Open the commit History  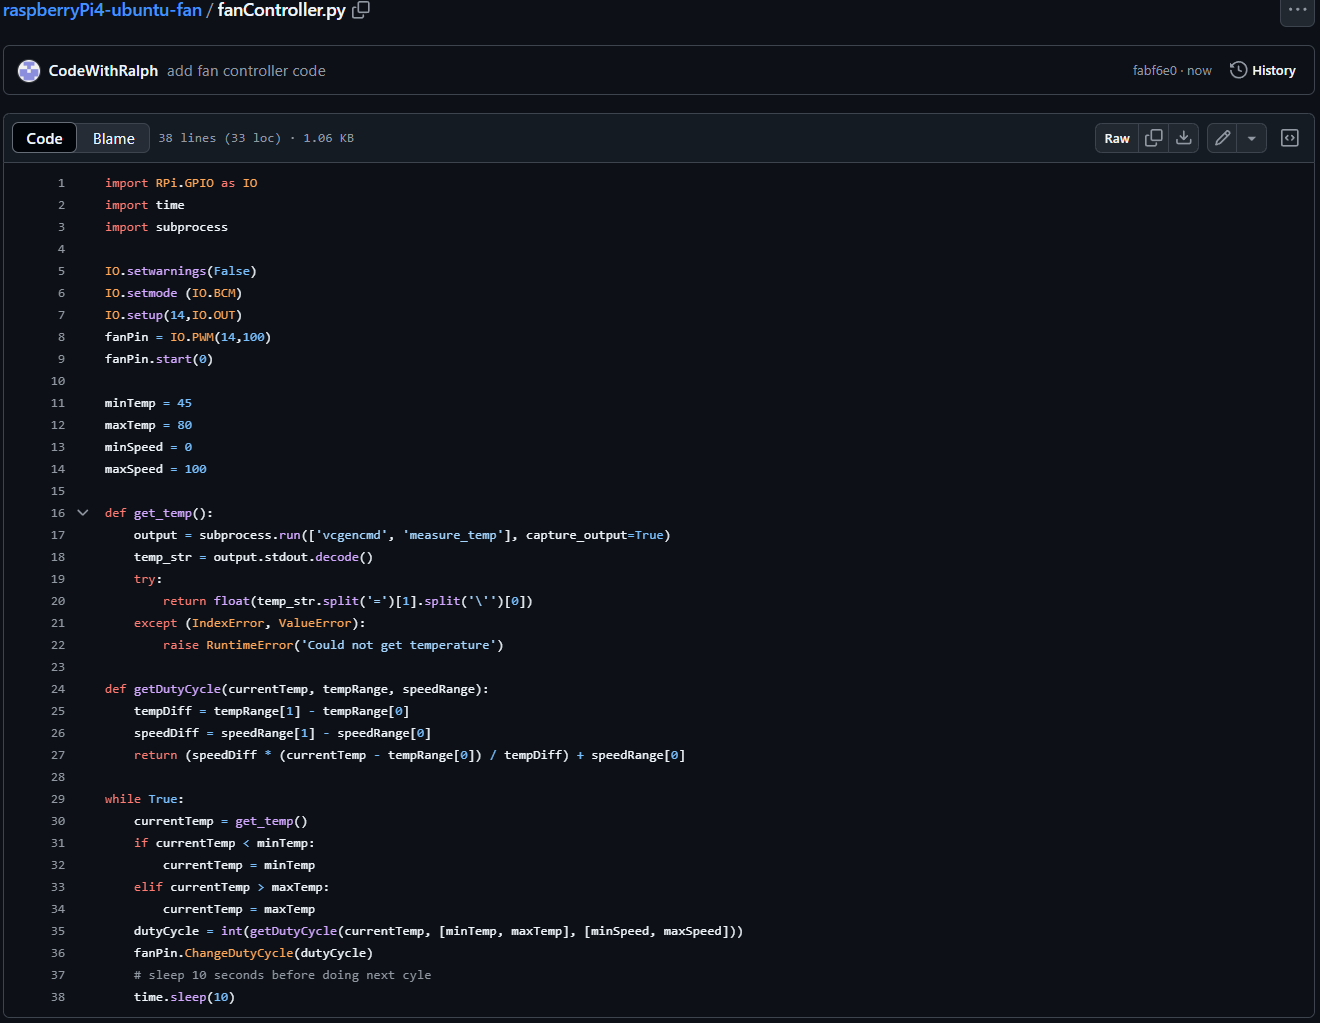pyautogui.click(x=1262, y=71)
